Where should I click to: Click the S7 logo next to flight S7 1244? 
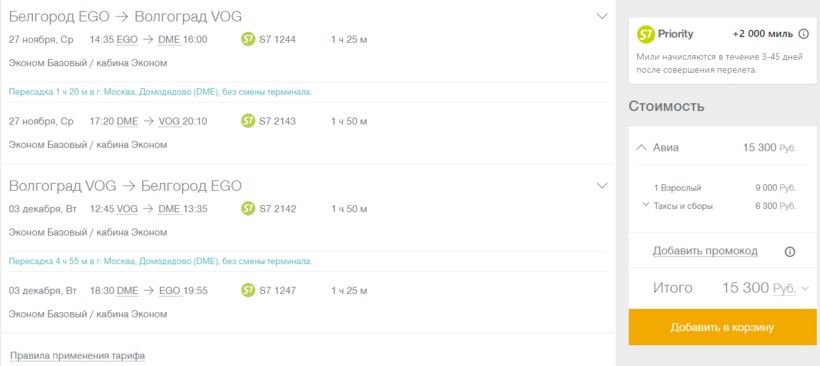click(x=248, y=39)
